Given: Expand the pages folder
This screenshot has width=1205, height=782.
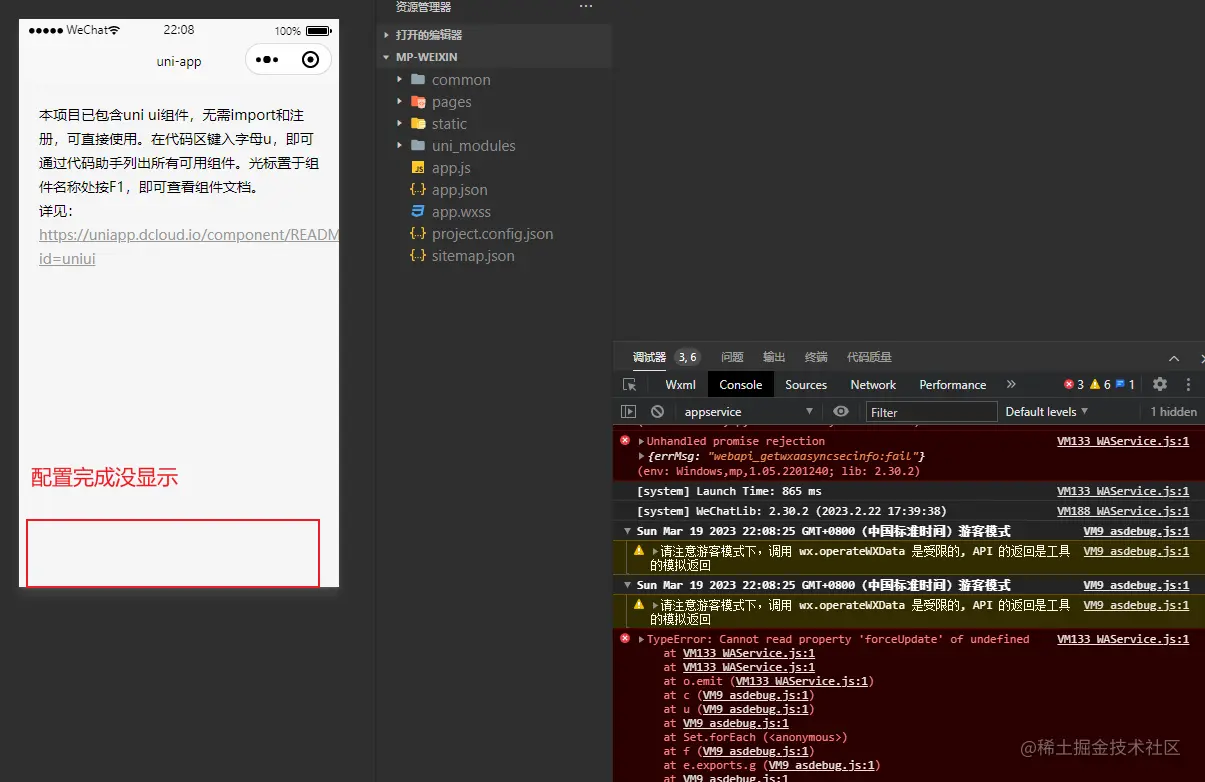Looking at the screenshot, I should pyautogui.click(x=451, y=102).
